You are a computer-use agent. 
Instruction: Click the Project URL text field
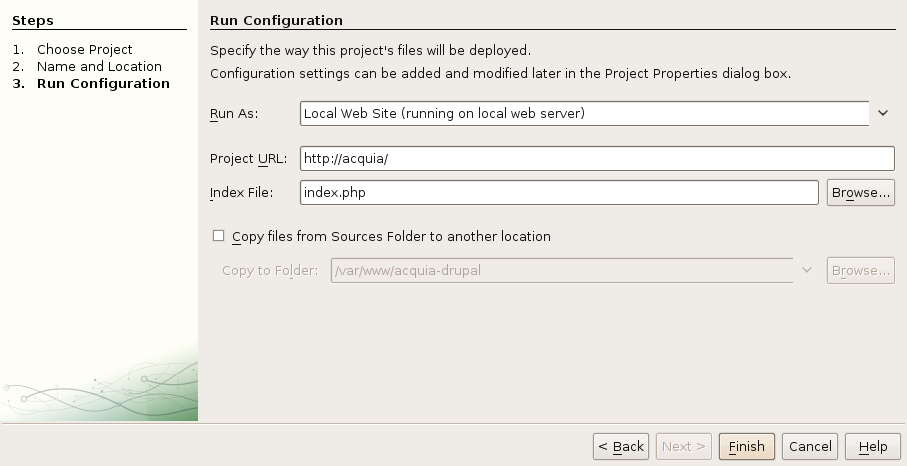pyautogui.click(x=597, y=158)
